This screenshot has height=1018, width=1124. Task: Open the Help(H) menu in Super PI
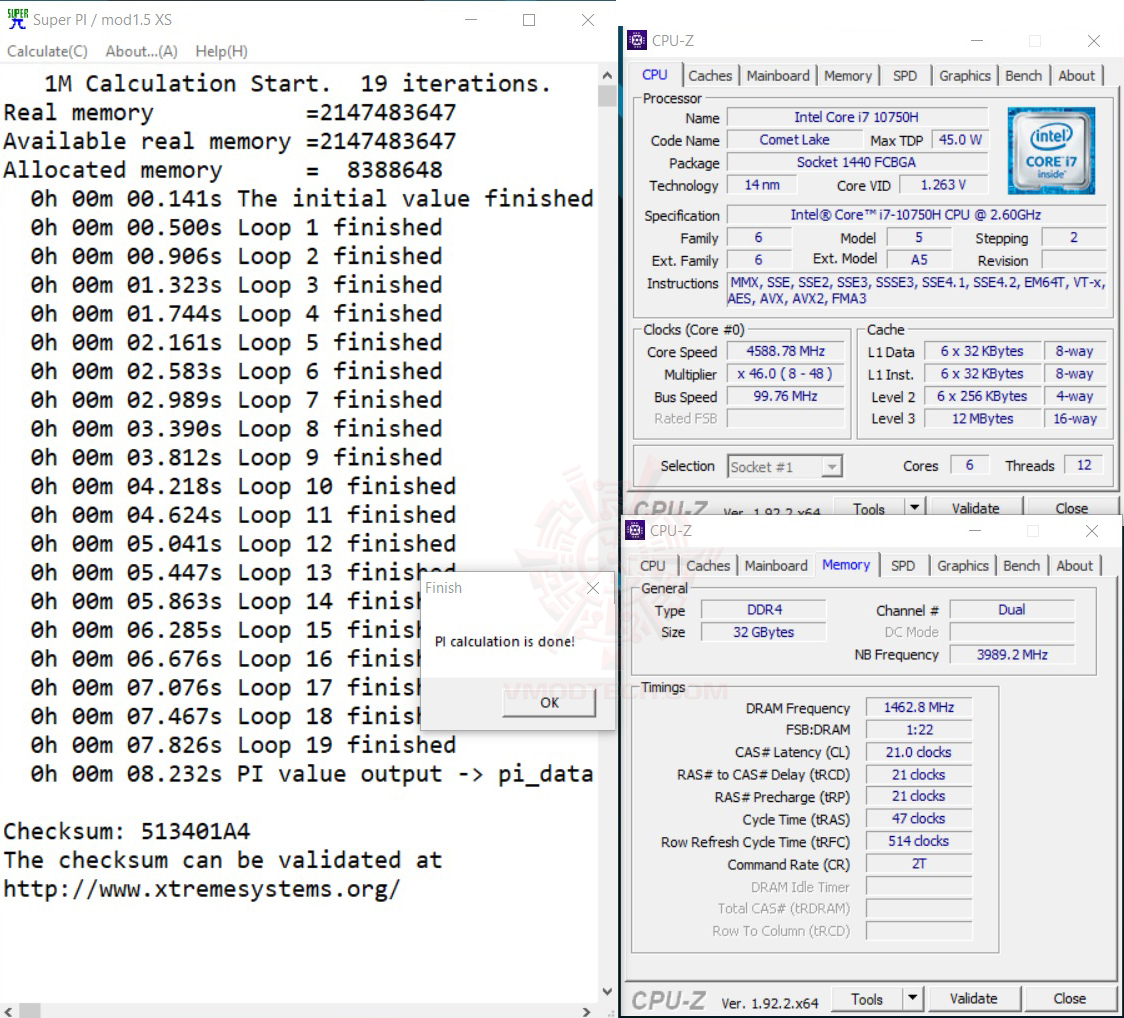(x=222, y=51)
